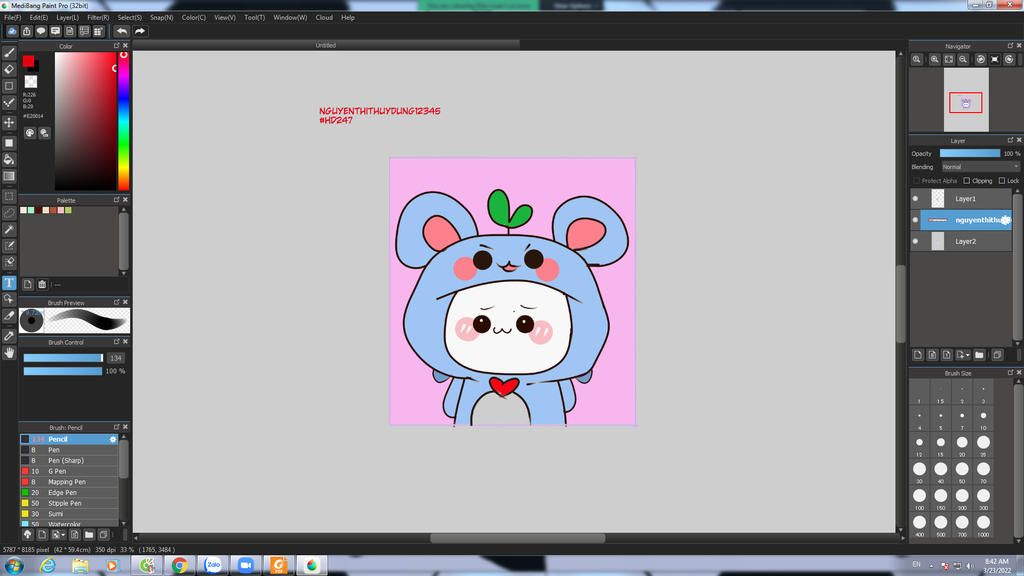Open the Snap menu

click(161, 18)
